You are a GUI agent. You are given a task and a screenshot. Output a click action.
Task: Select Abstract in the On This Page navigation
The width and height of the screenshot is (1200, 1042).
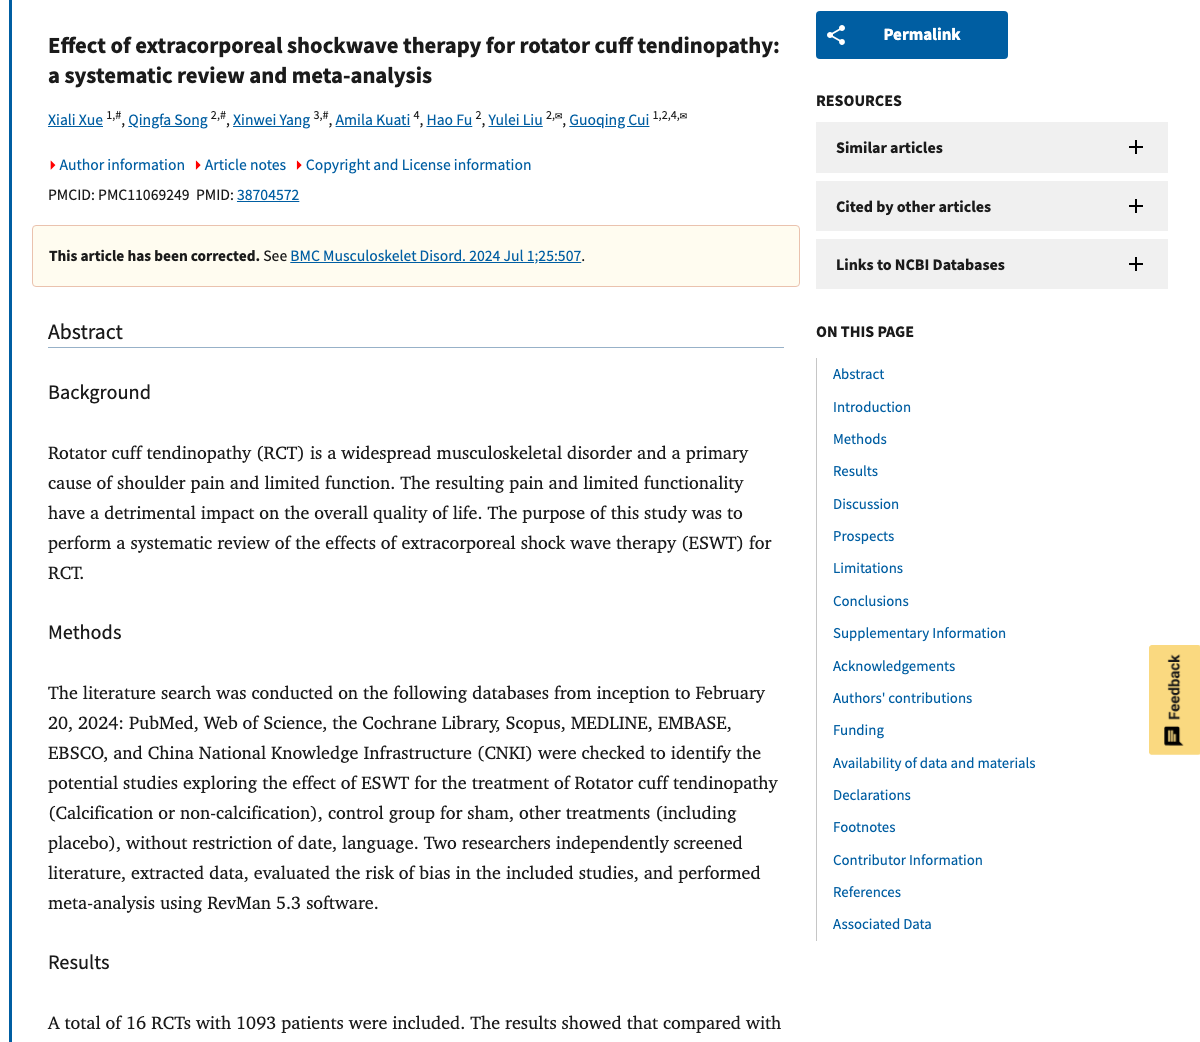click(858, 374)
